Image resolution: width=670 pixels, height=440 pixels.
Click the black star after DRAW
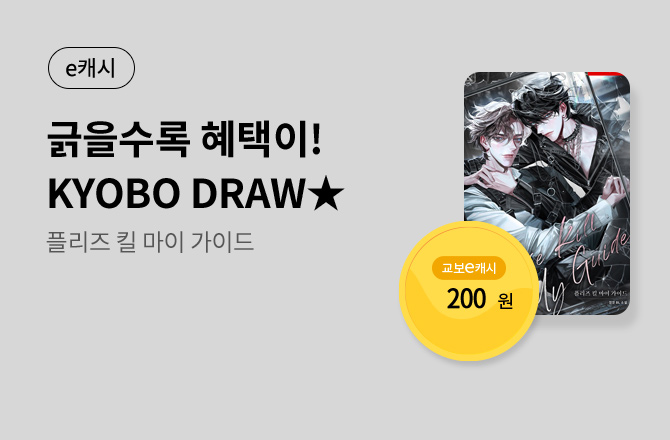[327, 194]
